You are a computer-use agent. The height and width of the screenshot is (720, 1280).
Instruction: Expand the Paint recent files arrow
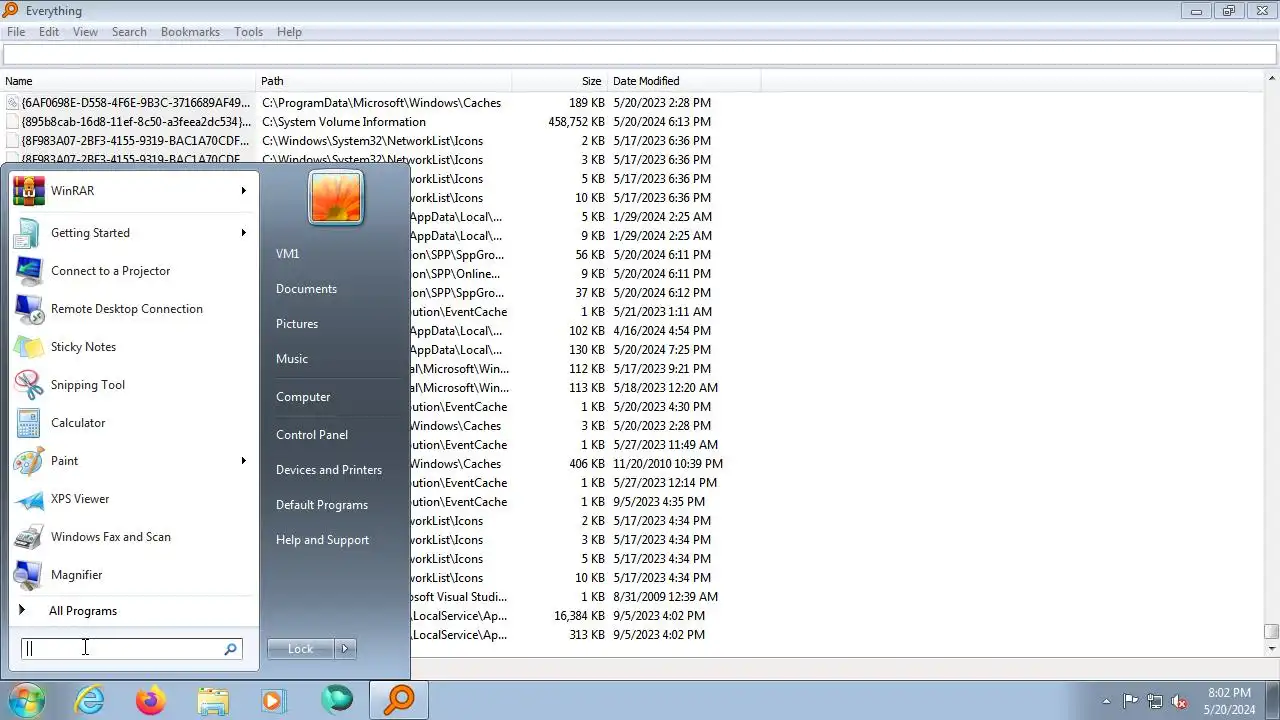pos(243,461)
